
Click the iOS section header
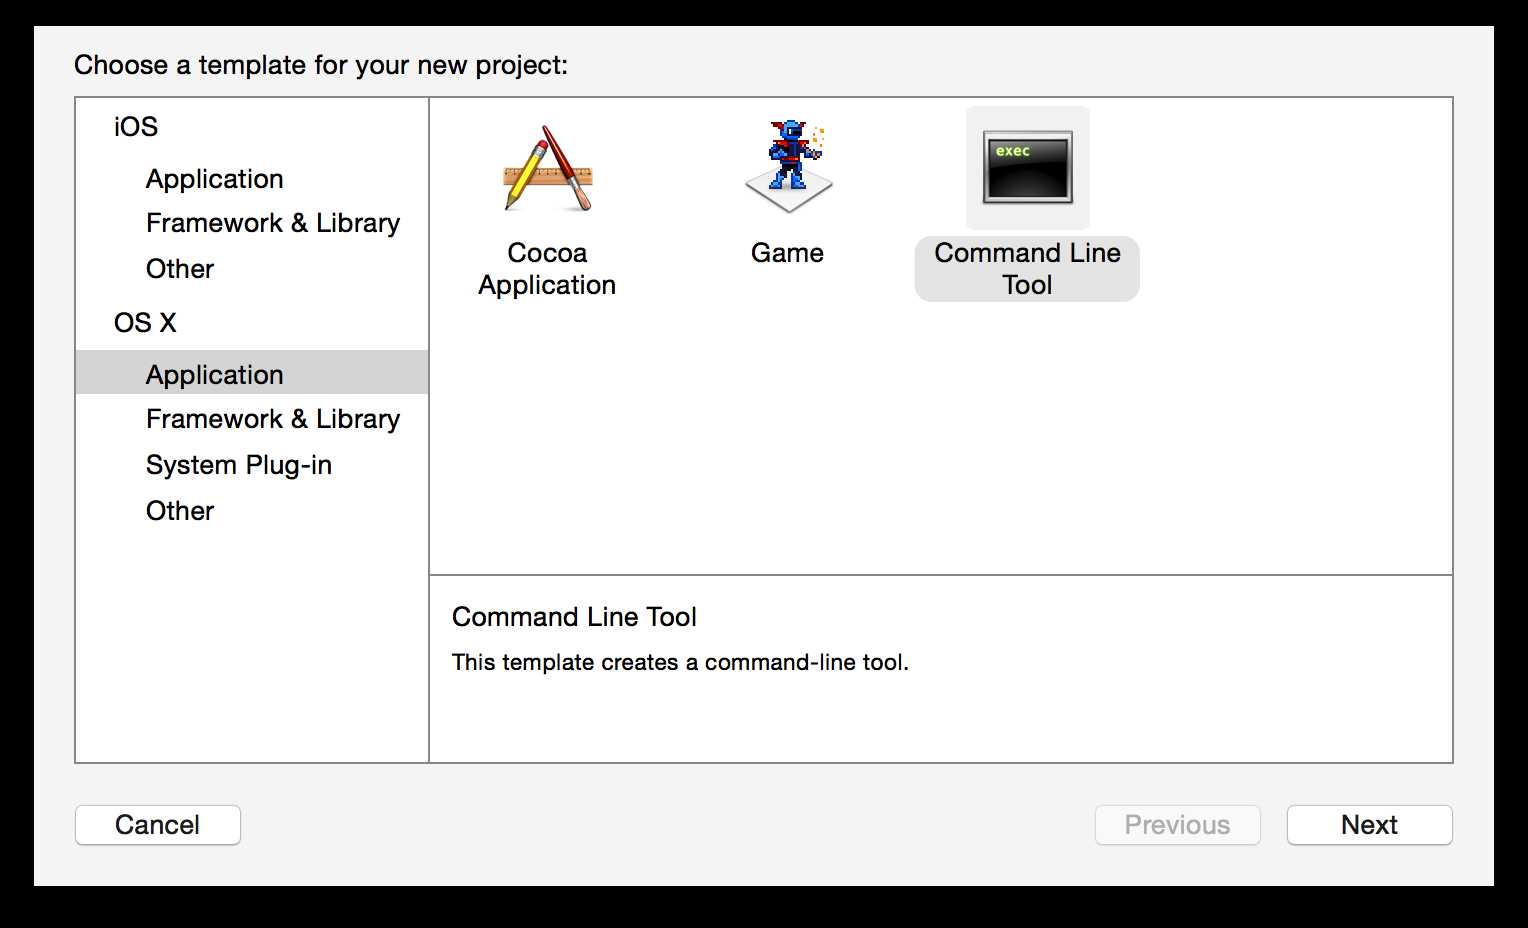[136, 127]
